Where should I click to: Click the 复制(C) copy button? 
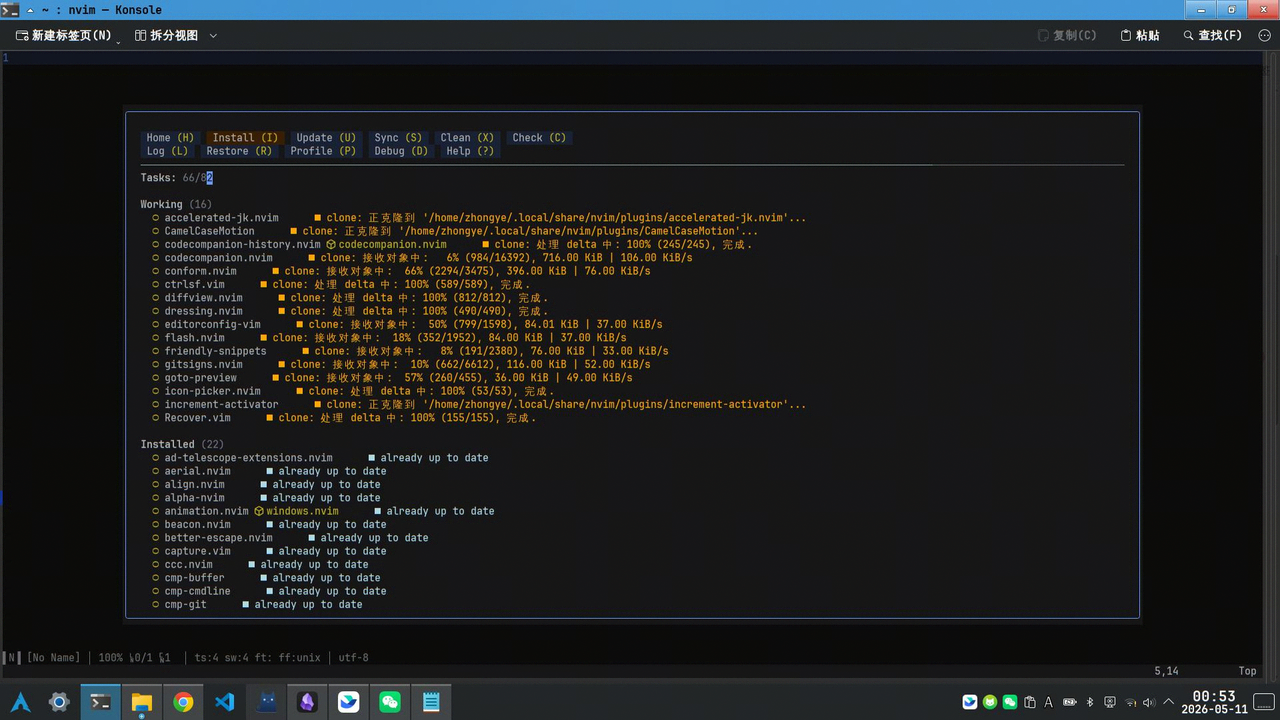click(1067, 35)
